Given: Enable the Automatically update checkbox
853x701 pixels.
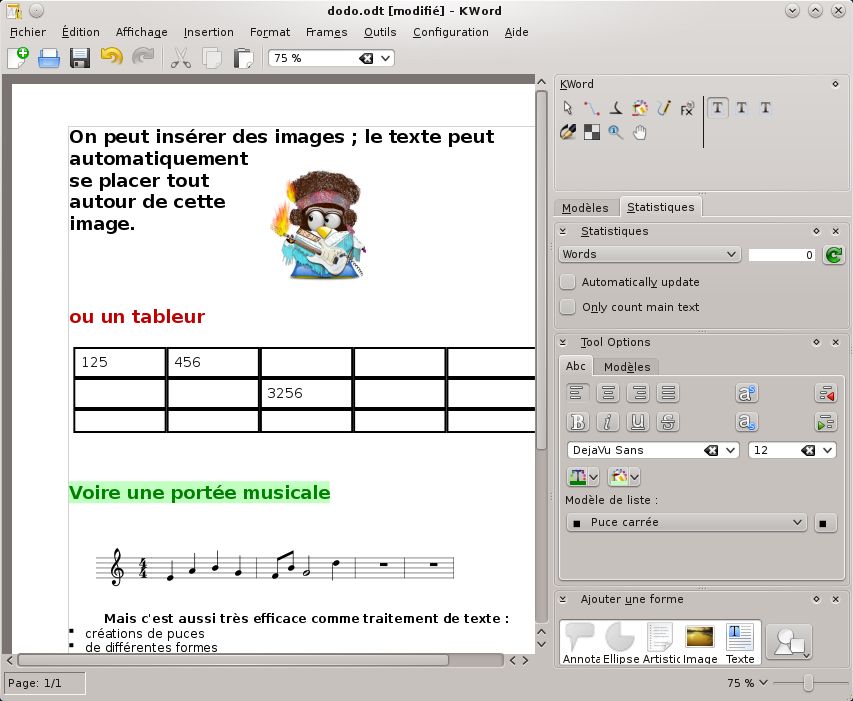Looking at the screenshot, I should click(568, 282).
